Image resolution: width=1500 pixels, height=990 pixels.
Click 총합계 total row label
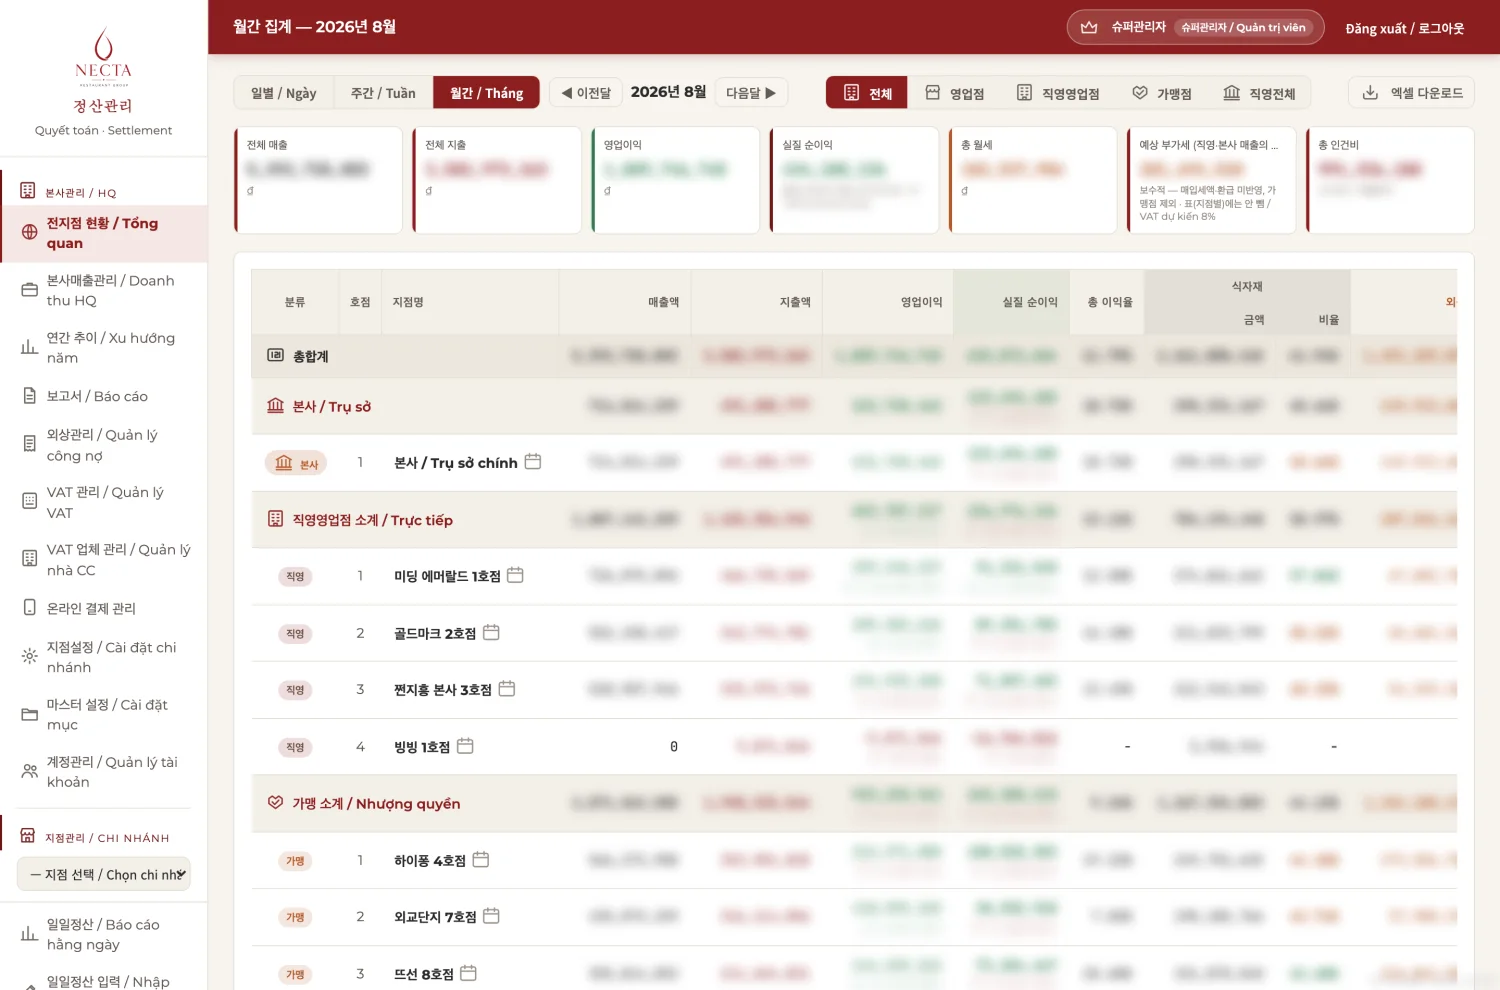pyautogui.click(x=310, y=356)
